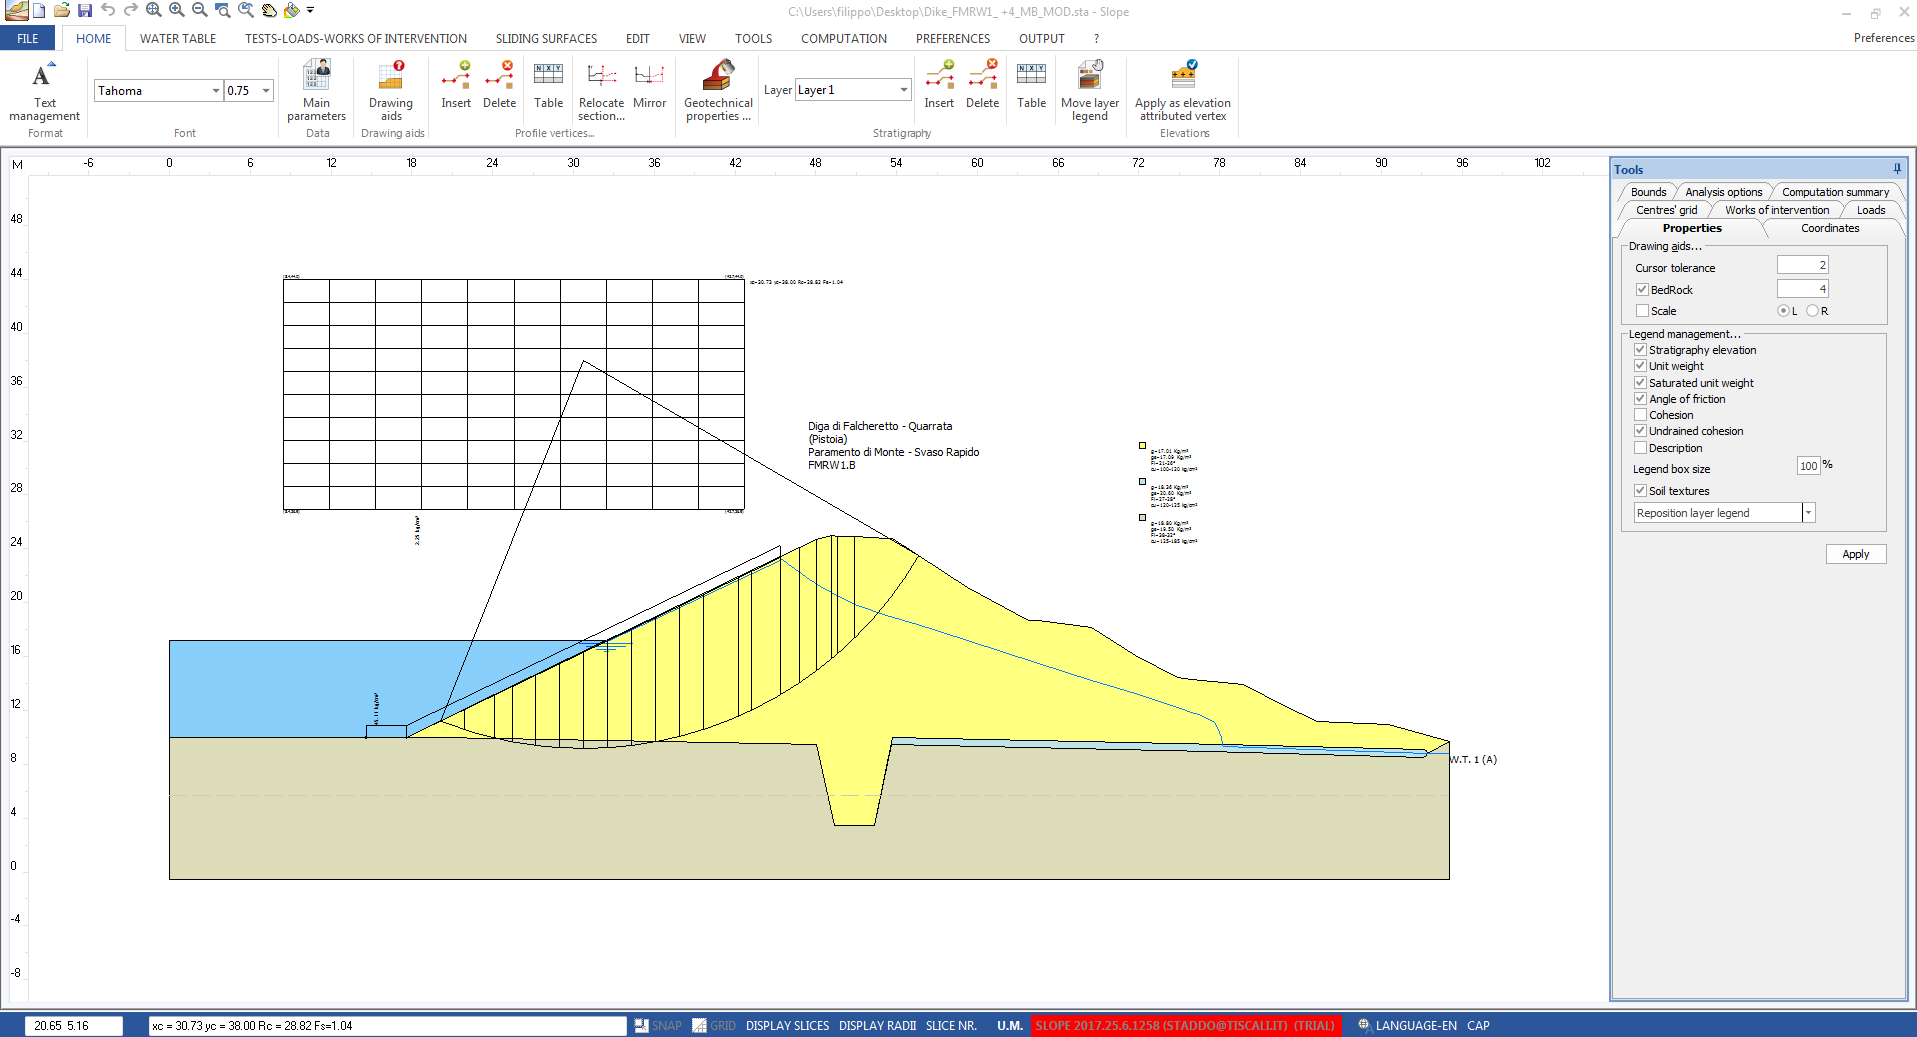Open the Tahoma font dropdown
The width and height of the screenshot is (1917, 1037).
[215, 91]
